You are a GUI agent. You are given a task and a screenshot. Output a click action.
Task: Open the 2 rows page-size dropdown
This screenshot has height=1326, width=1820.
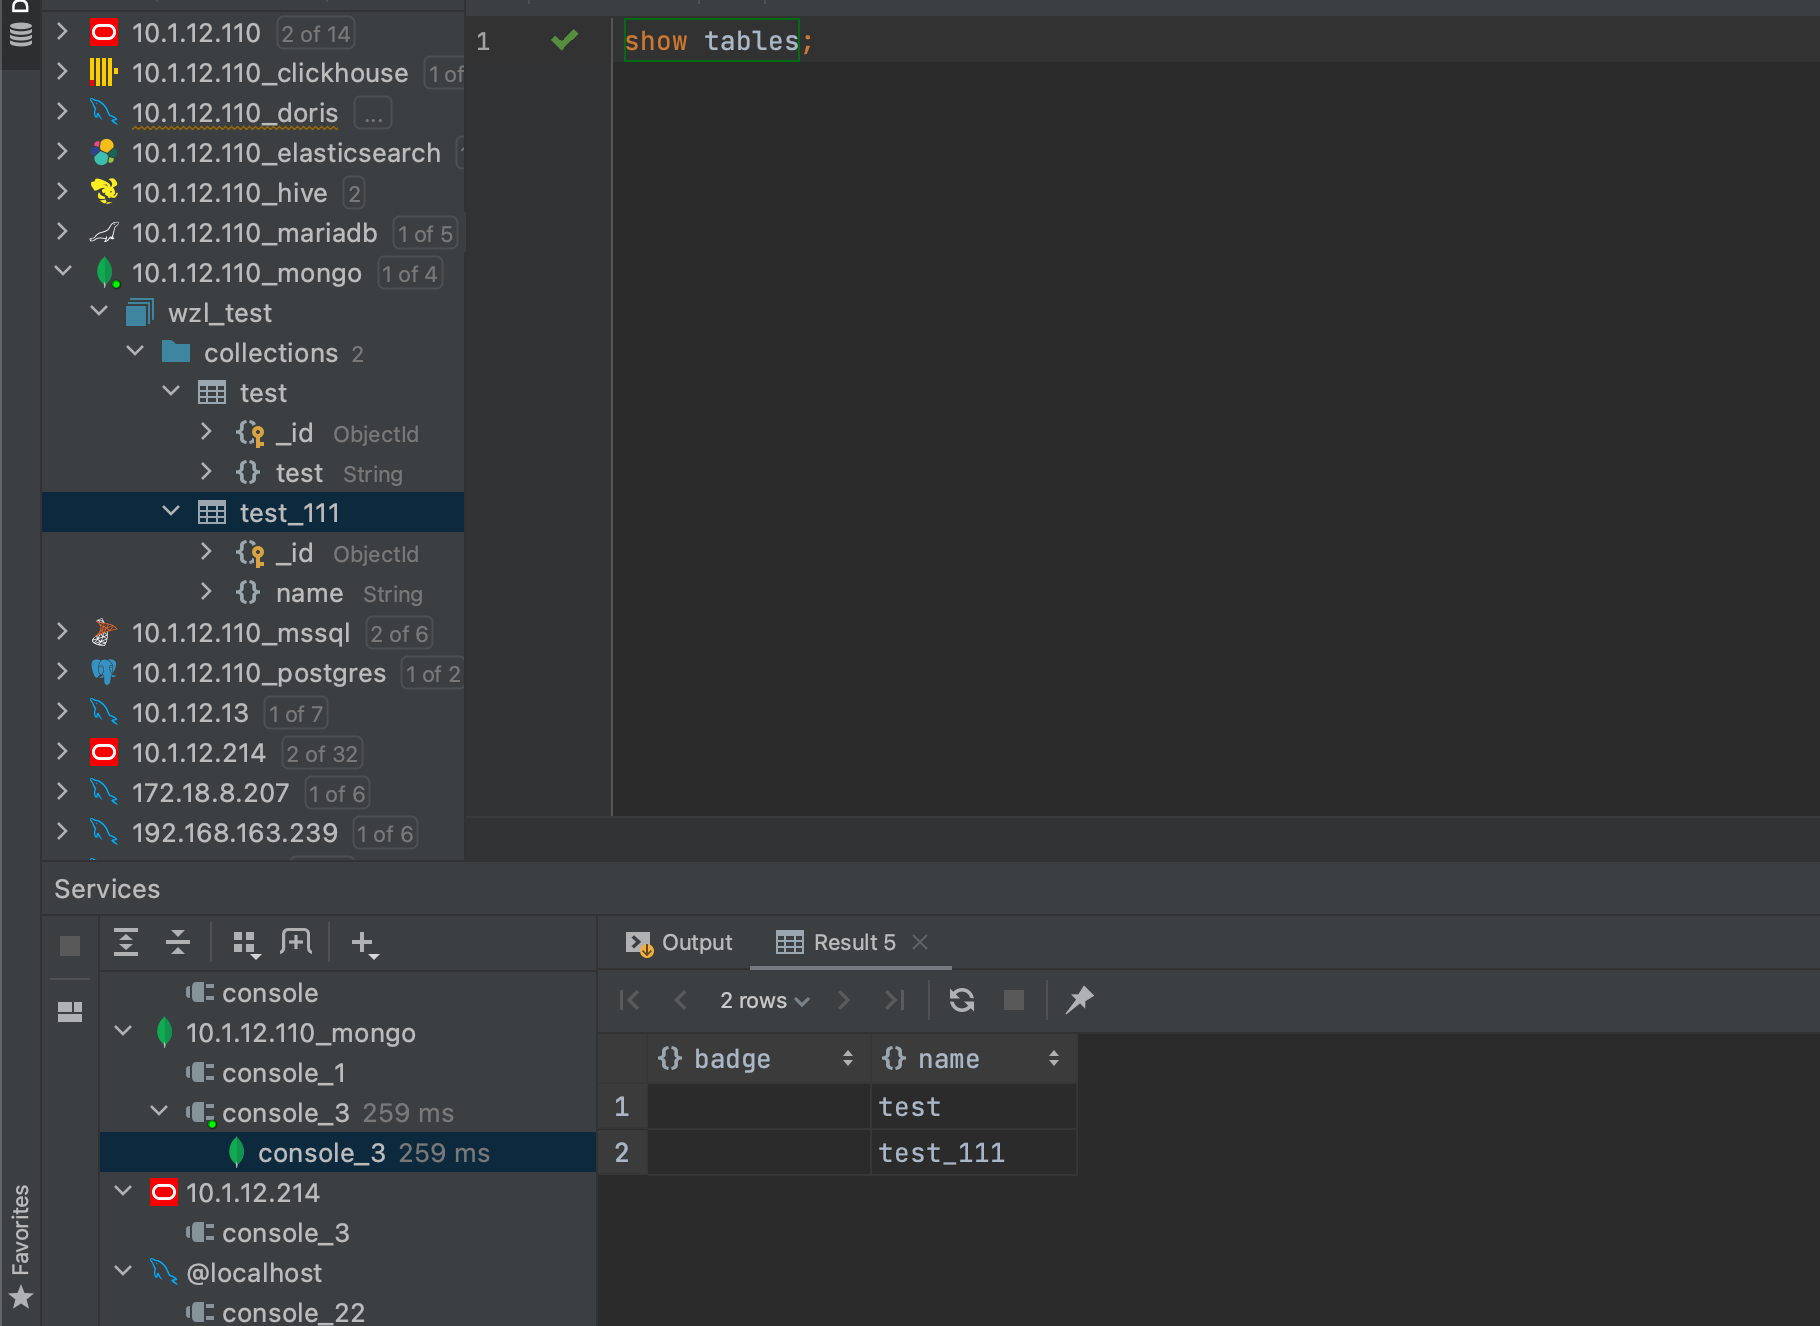click(x=763, y=1000)
